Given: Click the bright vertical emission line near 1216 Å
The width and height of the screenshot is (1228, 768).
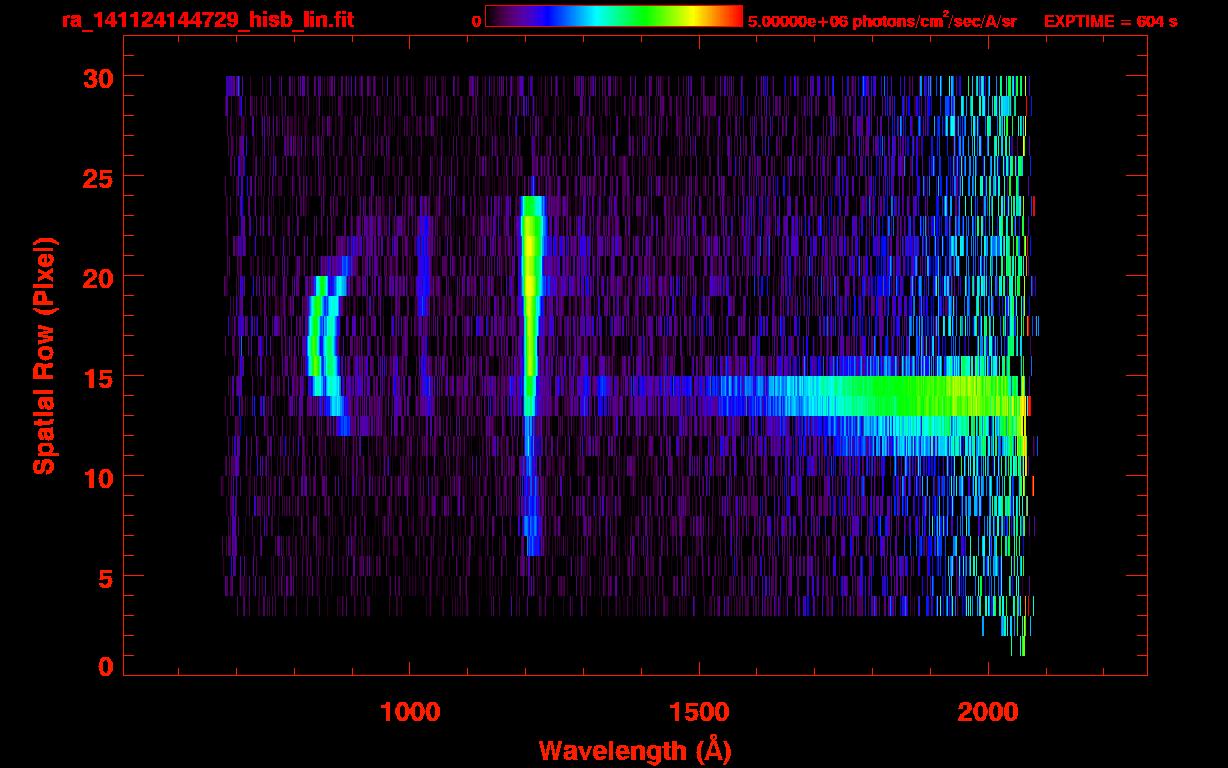Looking at the screenshot, I should click(x=531, y=375).
